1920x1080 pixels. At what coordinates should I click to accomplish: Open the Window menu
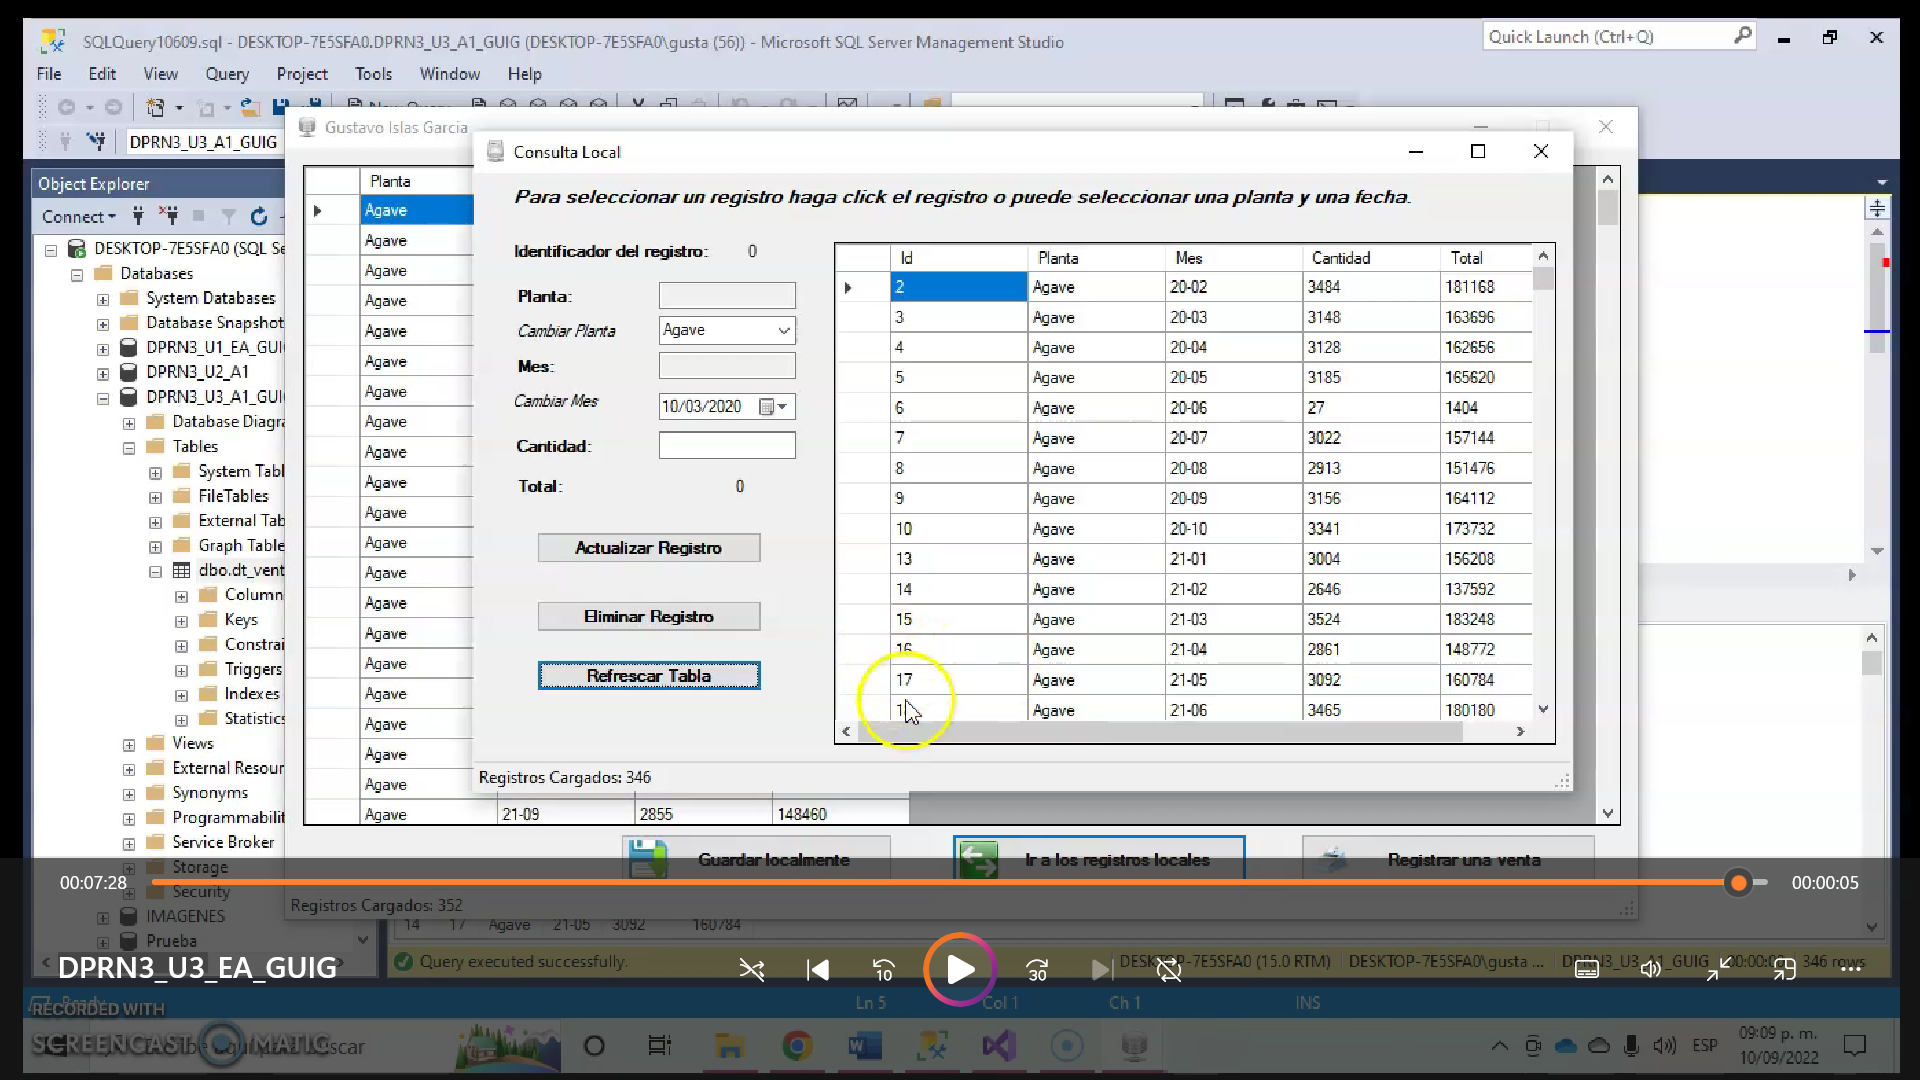click(449, 74)
